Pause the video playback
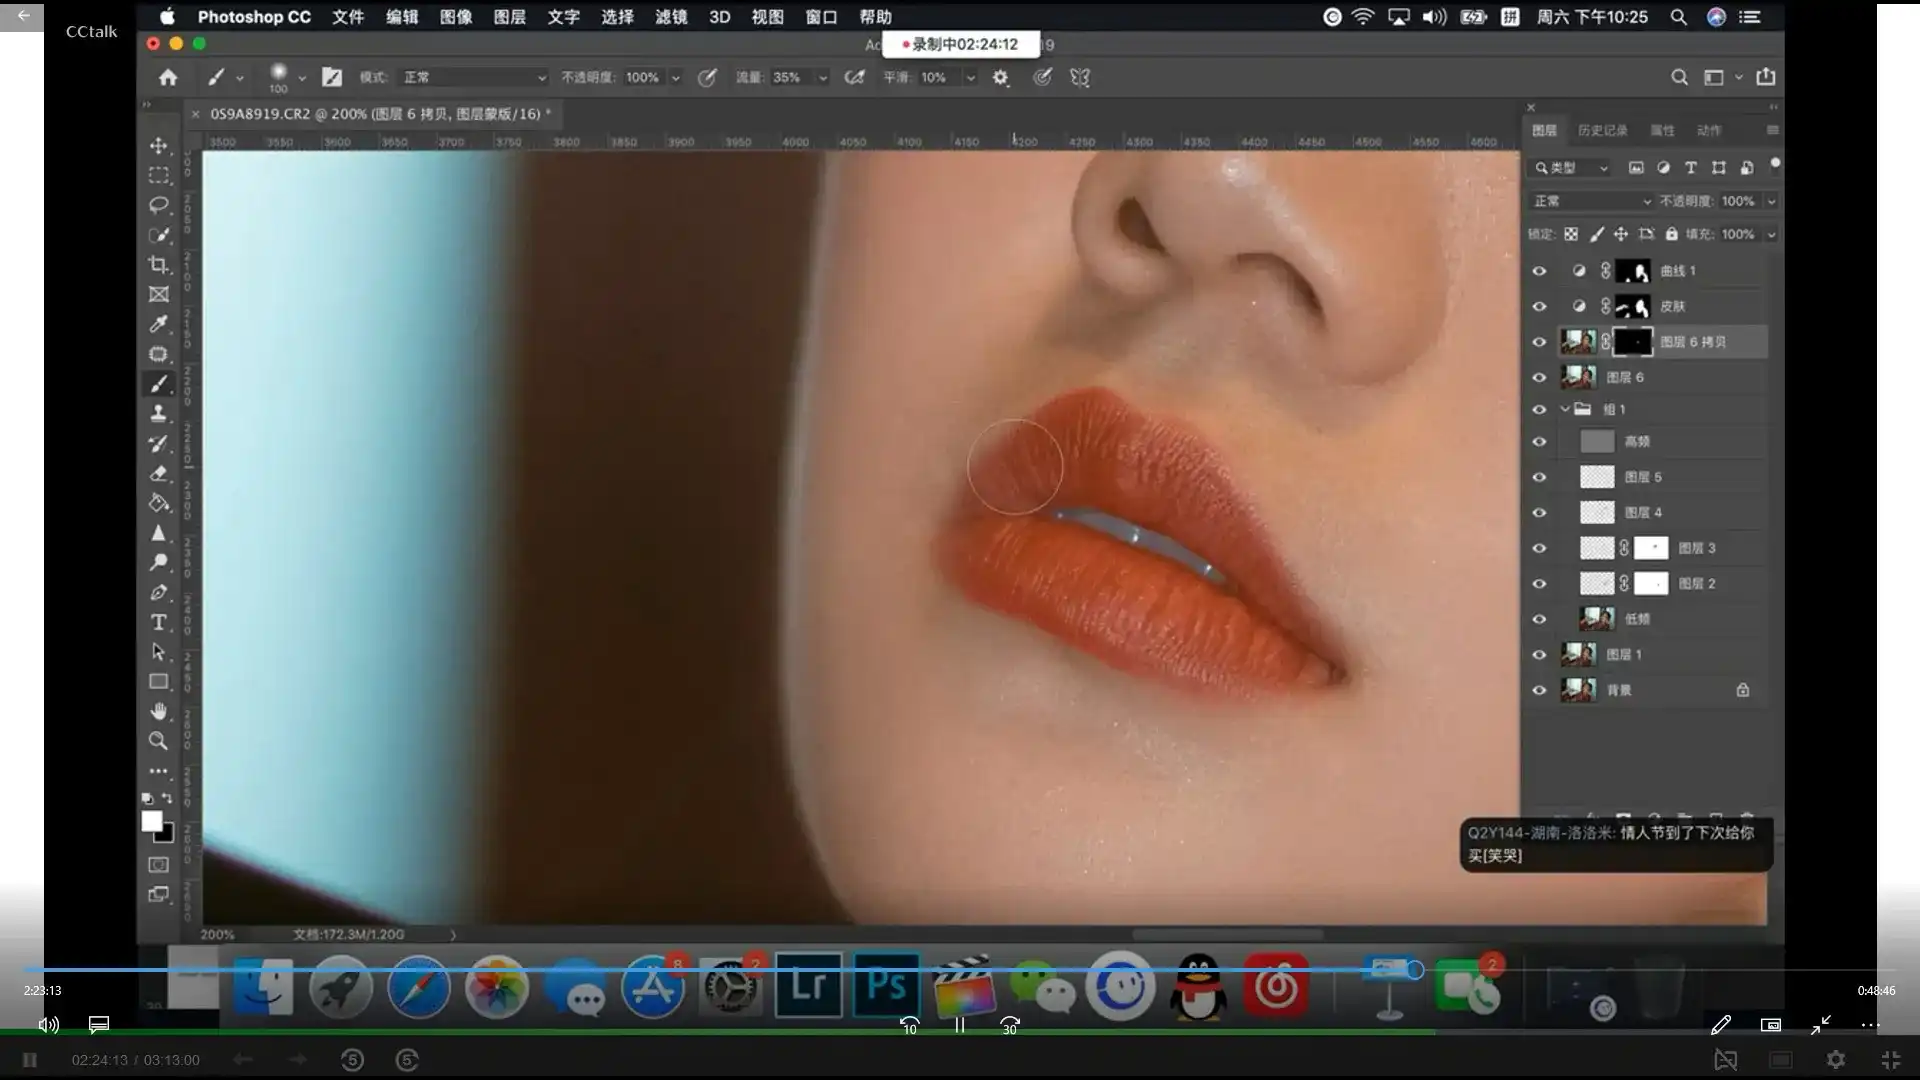This screenshot has width=1920, height=1080. (x=959, y=1025)
